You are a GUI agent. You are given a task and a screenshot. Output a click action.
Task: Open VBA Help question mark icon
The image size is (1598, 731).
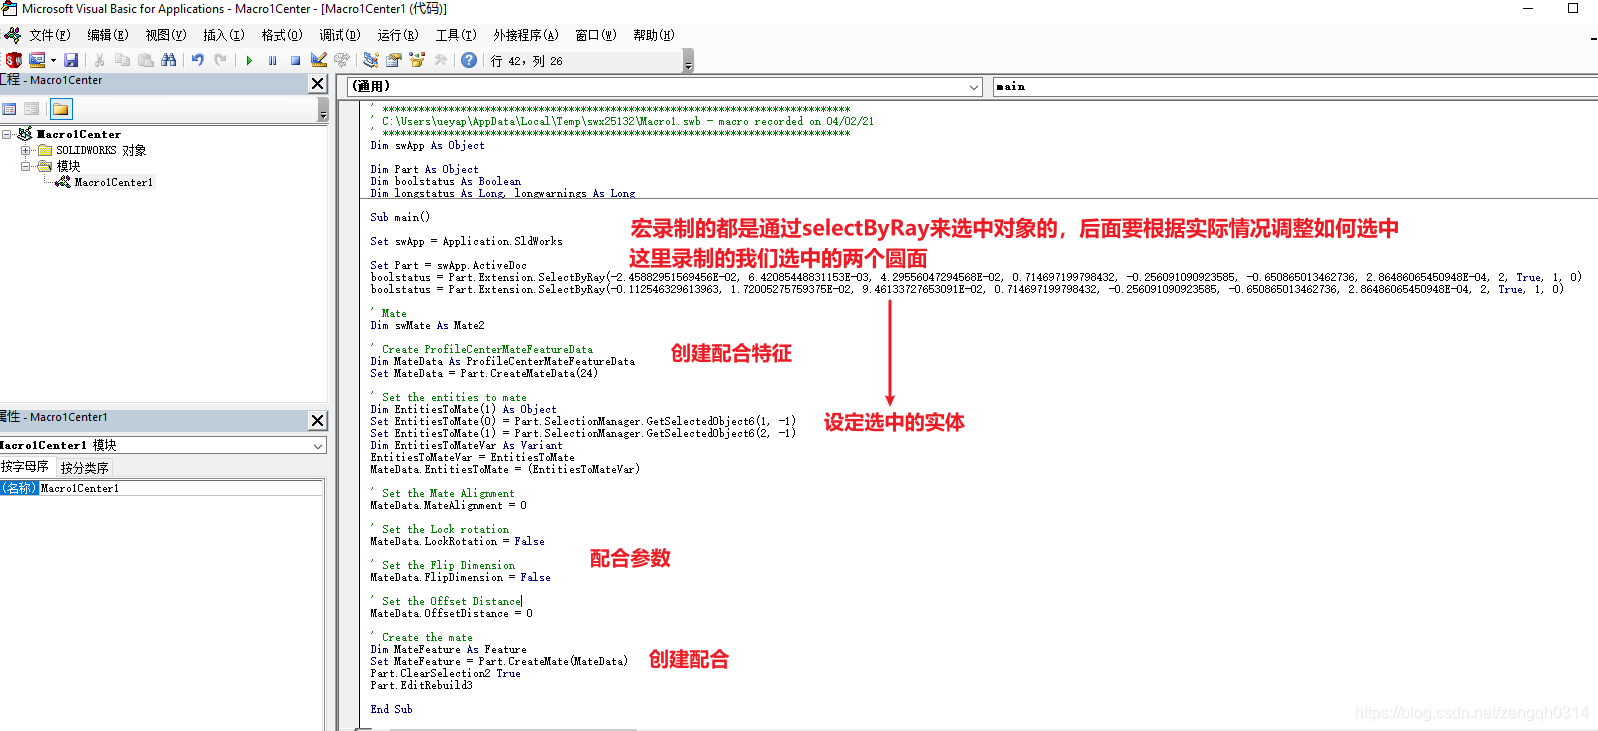[x=469, y=60]
